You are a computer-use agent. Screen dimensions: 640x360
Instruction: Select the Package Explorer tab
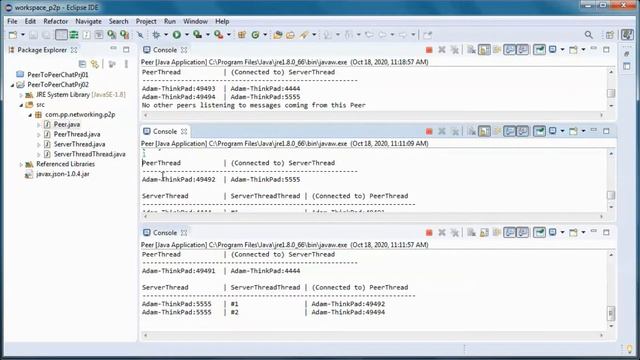coord(42,50)
